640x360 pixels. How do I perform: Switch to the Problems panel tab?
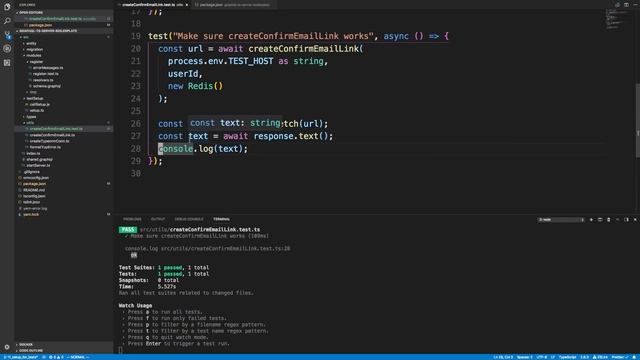point(132,219)
